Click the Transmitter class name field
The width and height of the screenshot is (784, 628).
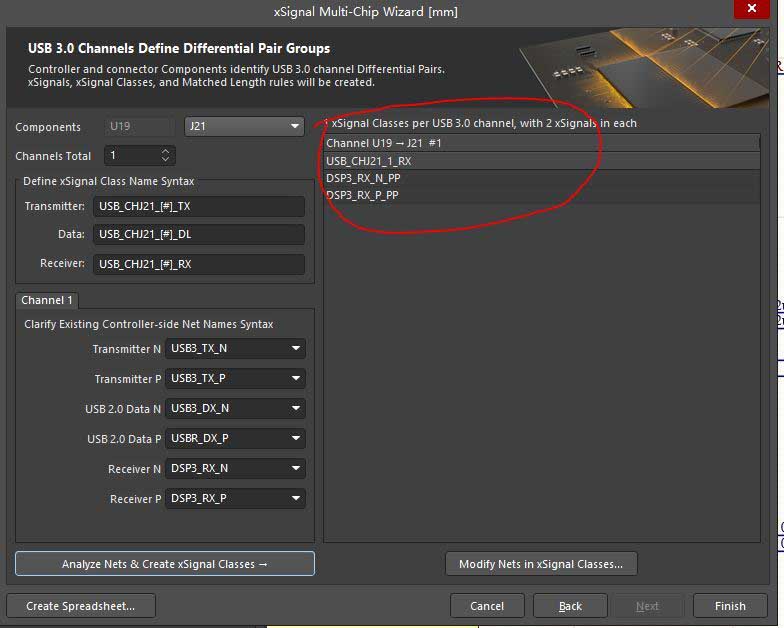pyautogui.click(x=198, y=207)
